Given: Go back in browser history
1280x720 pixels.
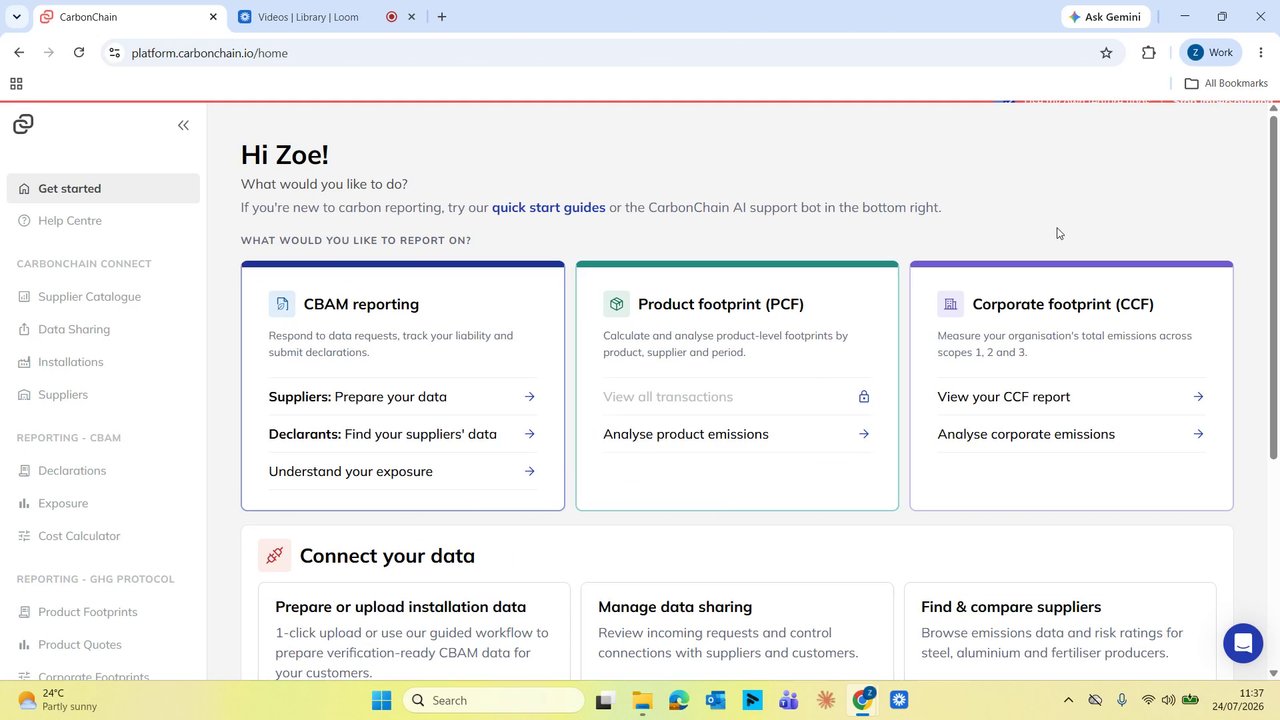Looking at the screenshot, I should point(19,53).
